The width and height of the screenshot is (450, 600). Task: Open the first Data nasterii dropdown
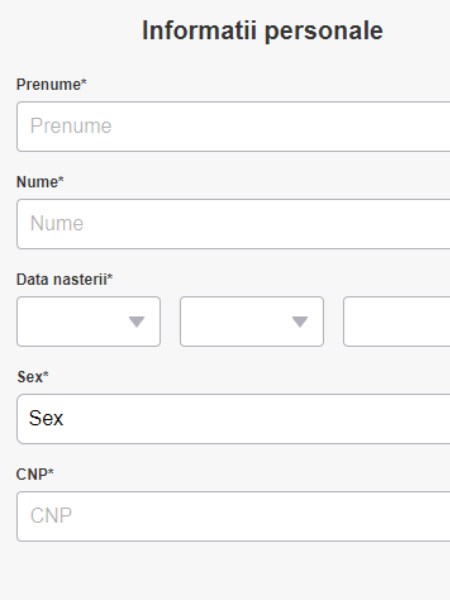(88, 321)
